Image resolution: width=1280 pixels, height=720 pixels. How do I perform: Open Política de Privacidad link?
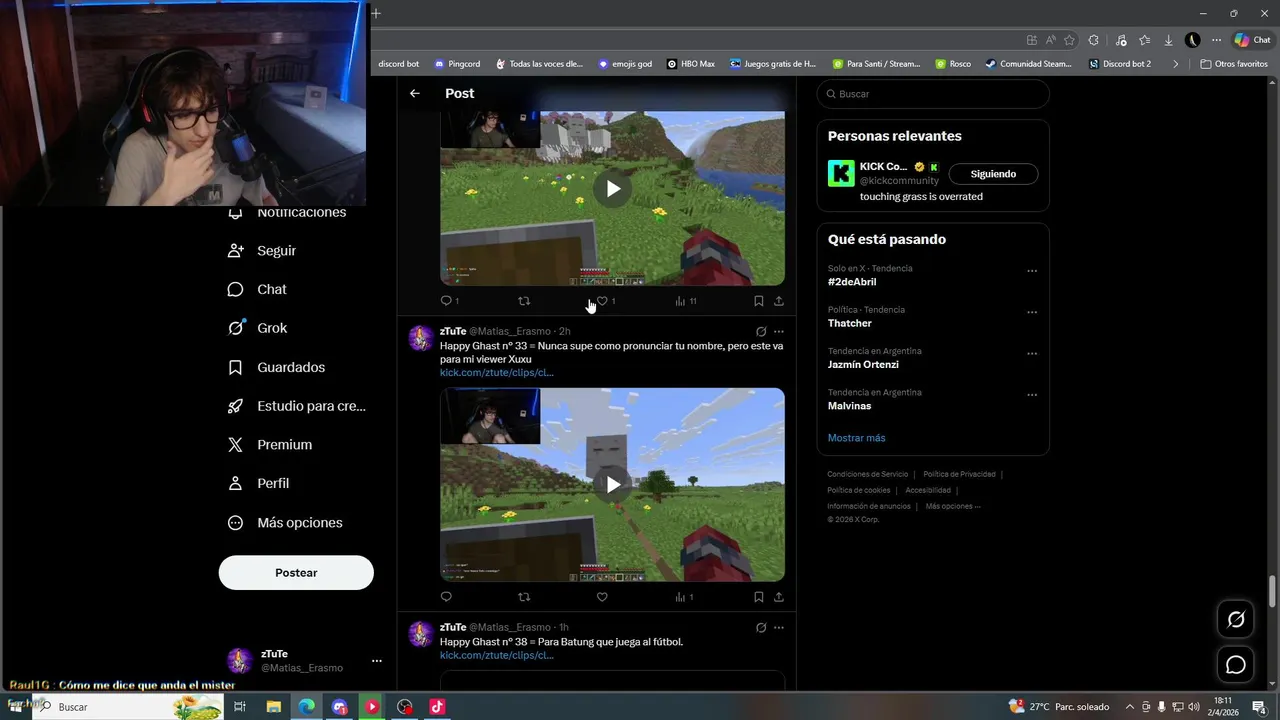click(x=959, y=474)
